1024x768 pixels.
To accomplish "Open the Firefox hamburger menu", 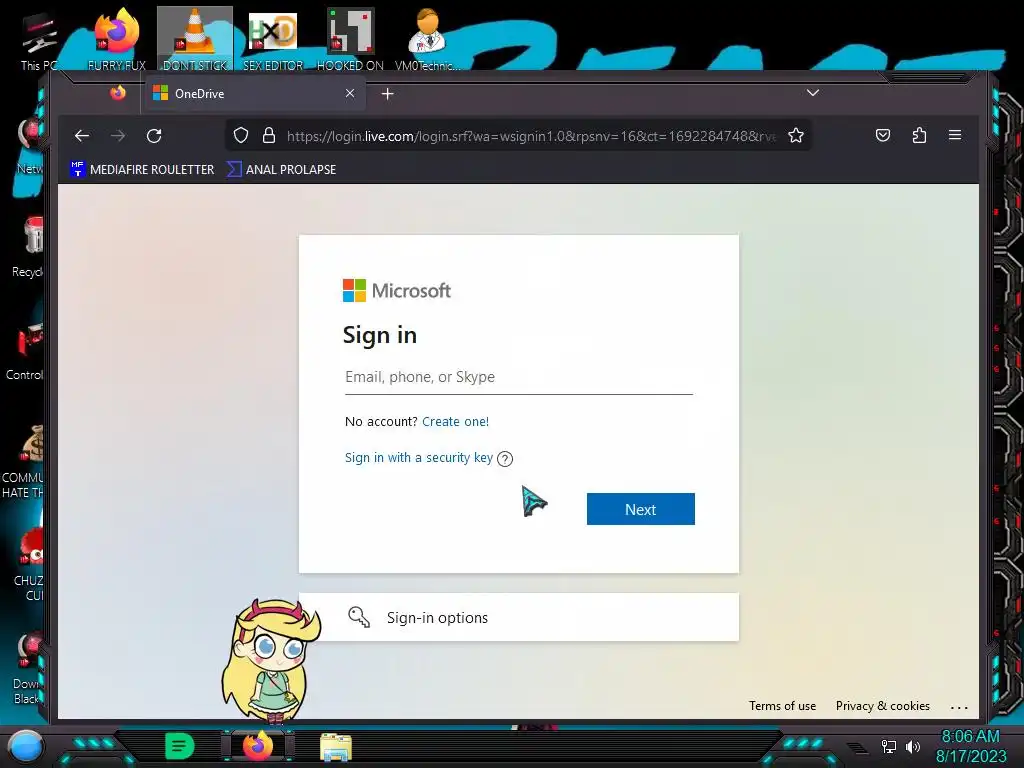I will (x=955, y=135).
